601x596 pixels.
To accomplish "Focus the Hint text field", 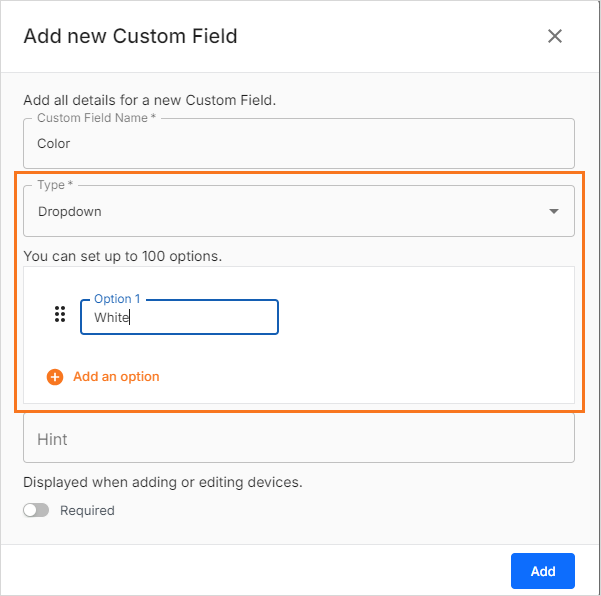I will [298, 439].
